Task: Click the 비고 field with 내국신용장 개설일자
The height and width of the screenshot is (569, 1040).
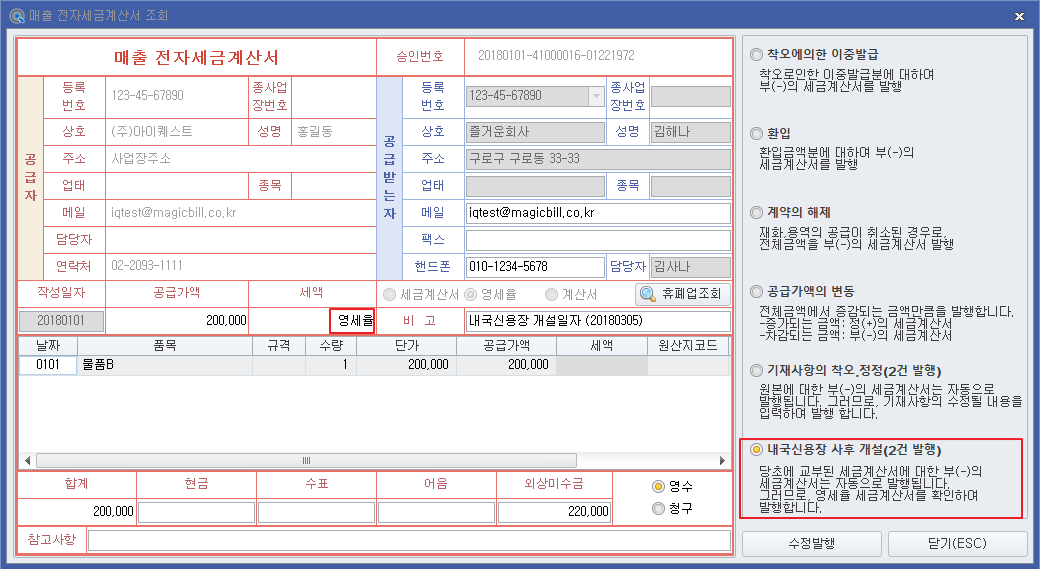Action: pyautogui.click(x=598, y=321)
